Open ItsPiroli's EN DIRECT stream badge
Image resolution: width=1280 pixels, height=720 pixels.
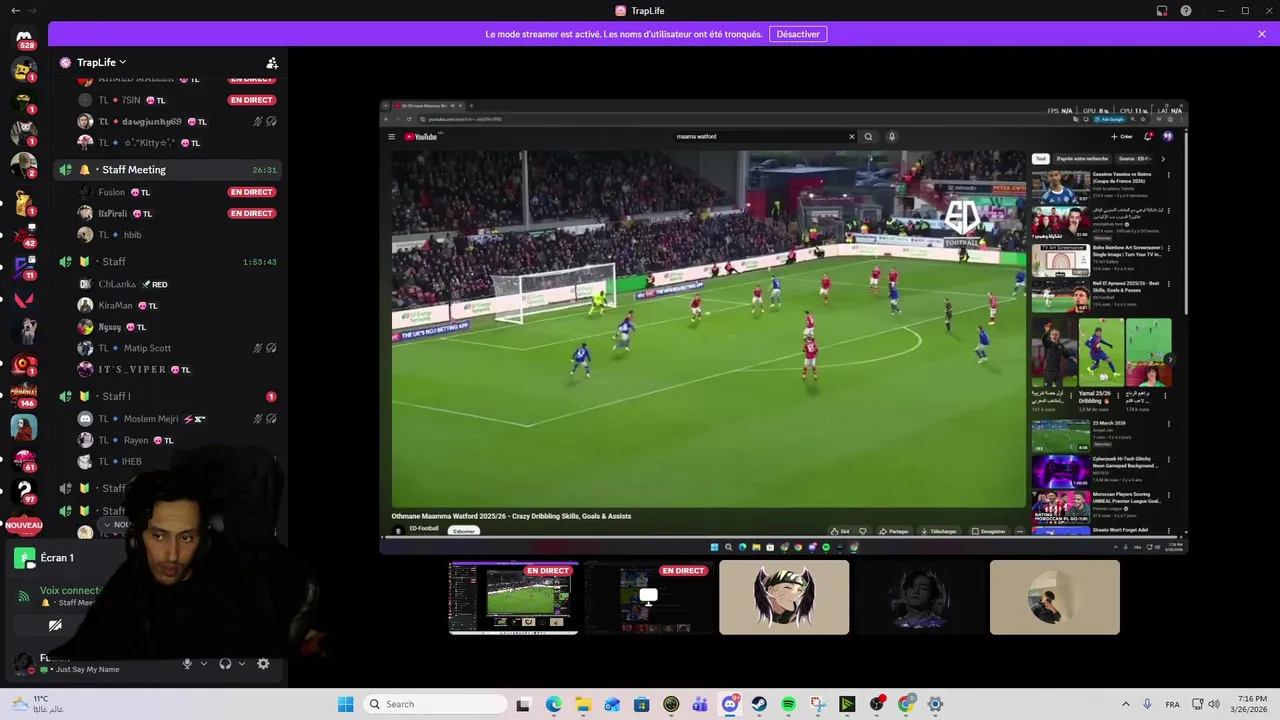(x=251, y=213)
